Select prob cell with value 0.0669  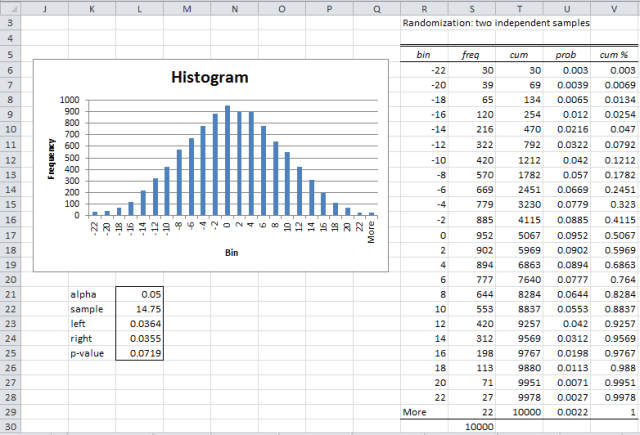(567, 190)
